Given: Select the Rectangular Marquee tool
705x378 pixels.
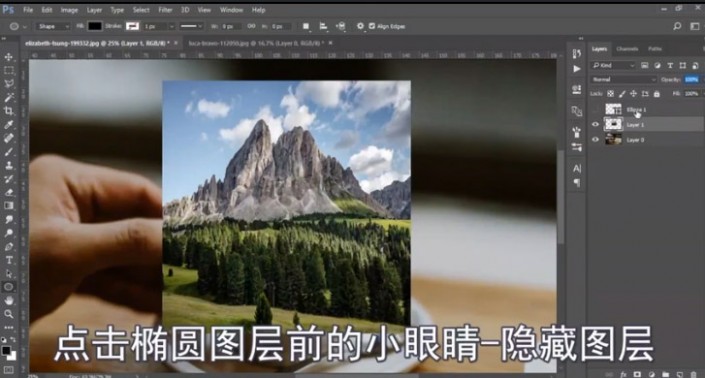Looking at the screenshot, I should click(x=9, y=71).
